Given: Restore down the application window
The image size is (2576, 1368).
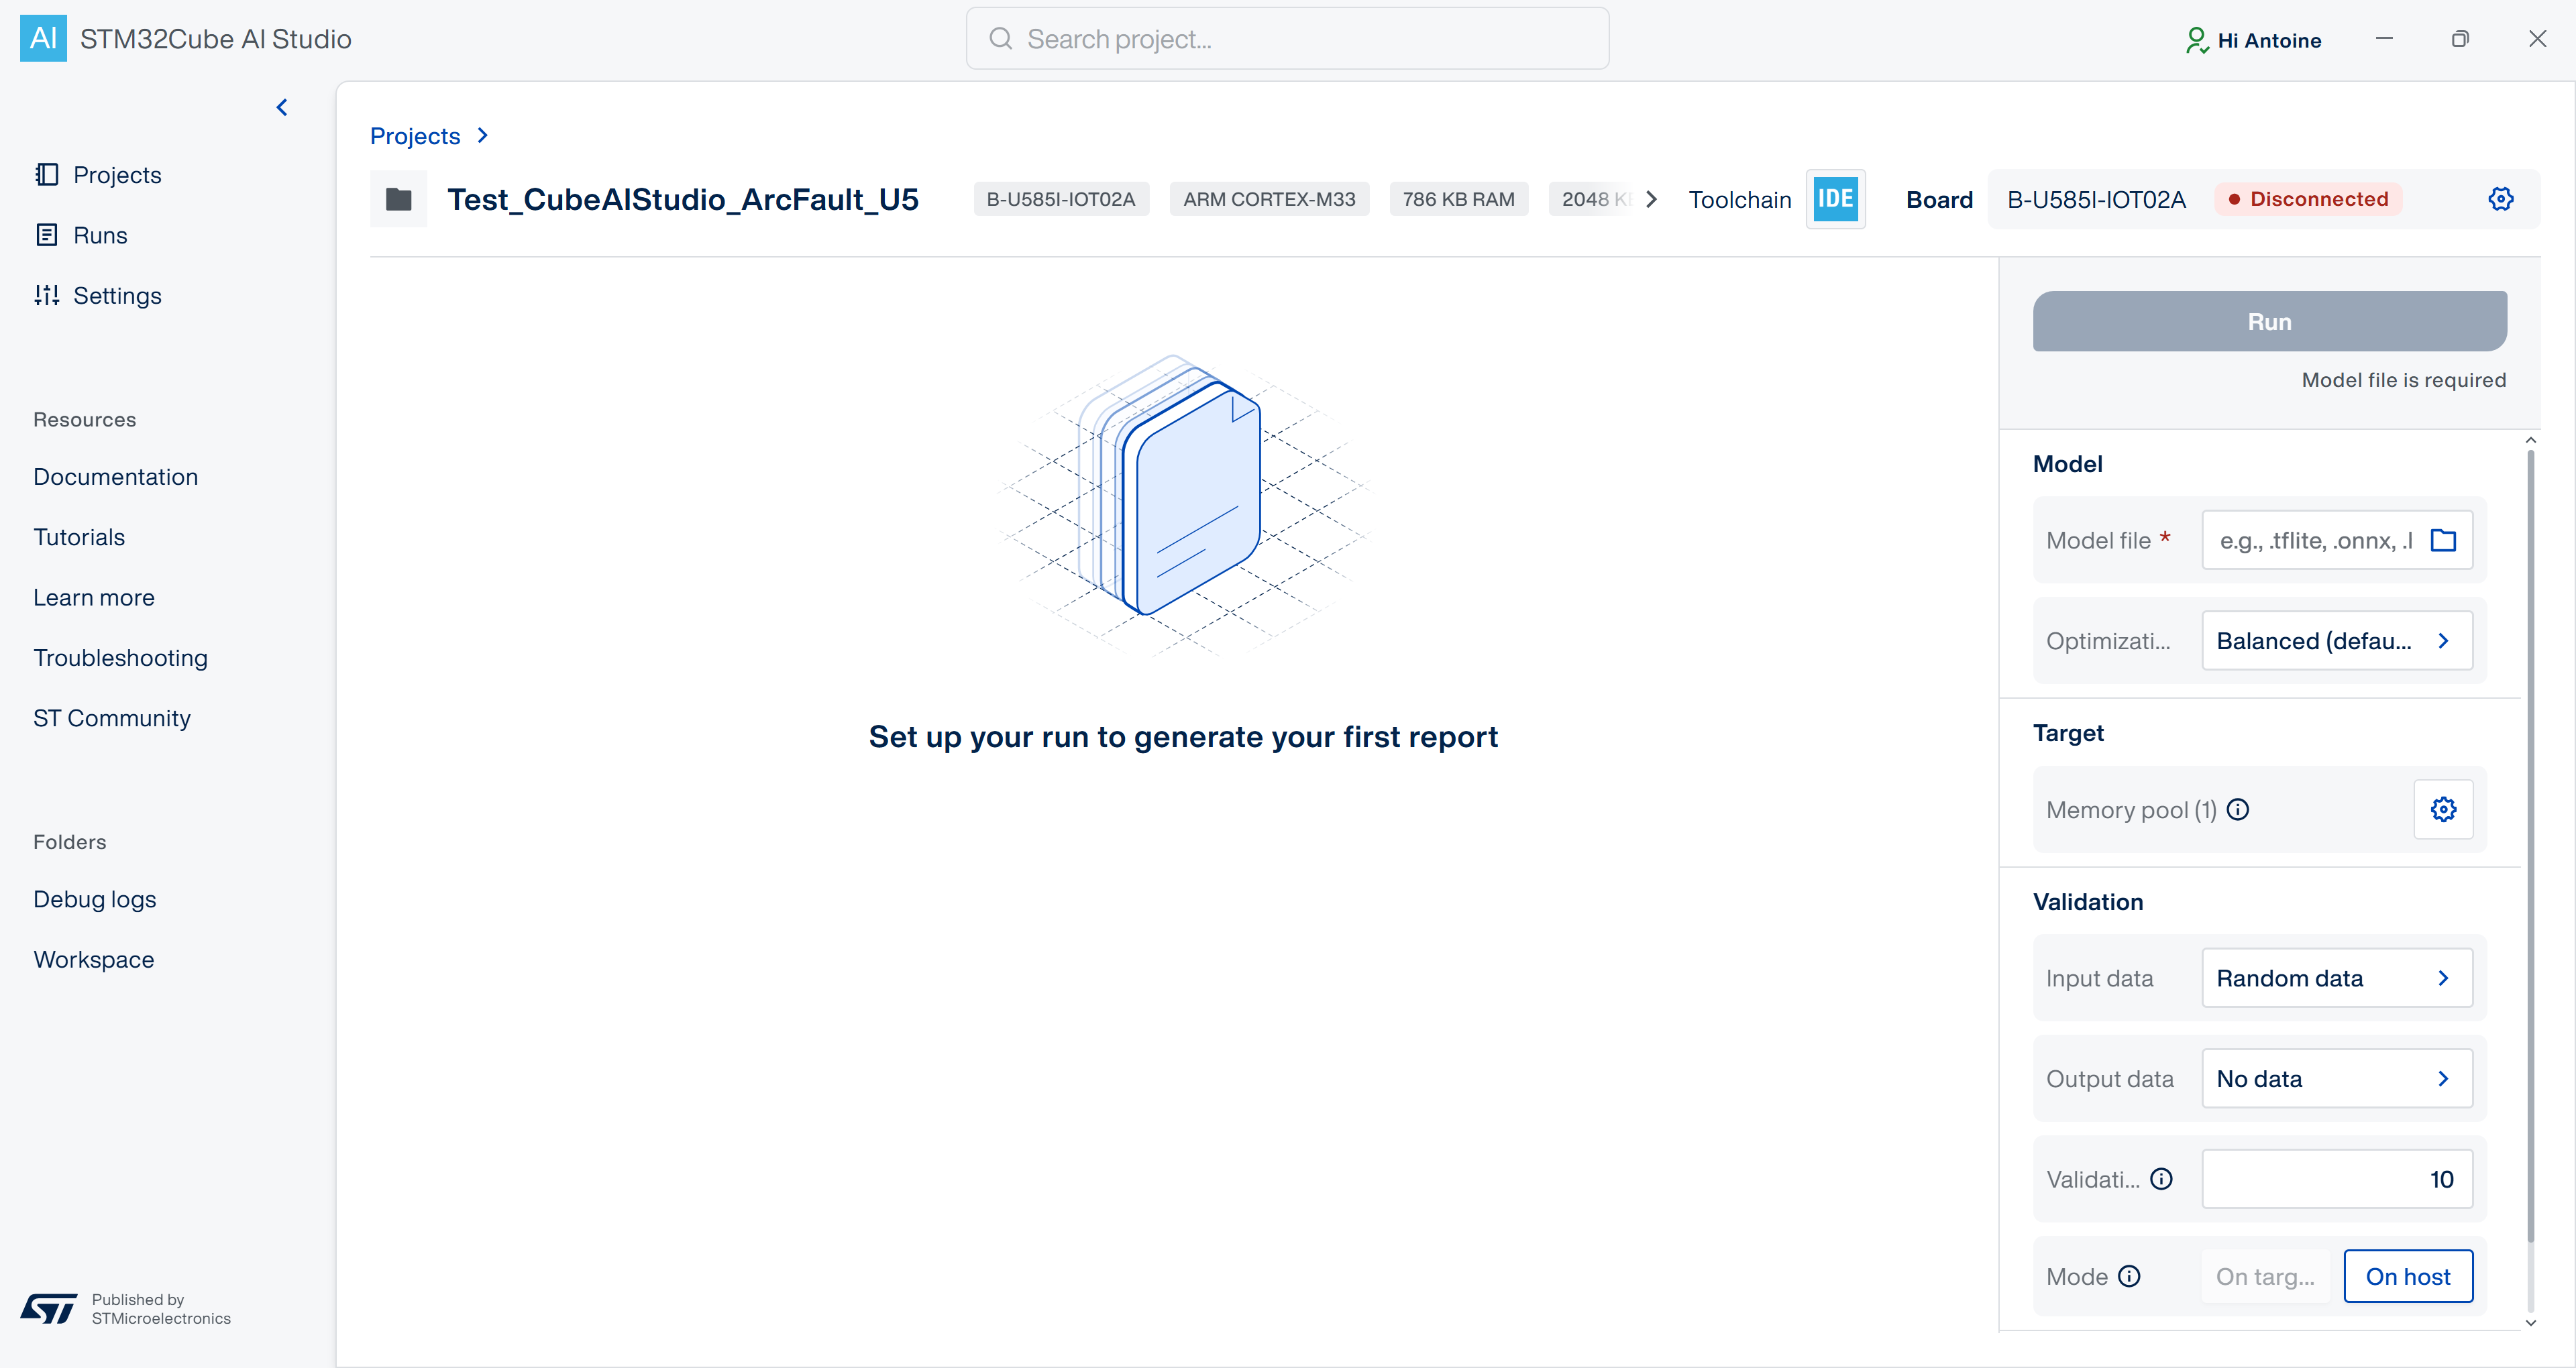Looking at the screenshot, I should pyautogui.click(x=2460, y=39).
